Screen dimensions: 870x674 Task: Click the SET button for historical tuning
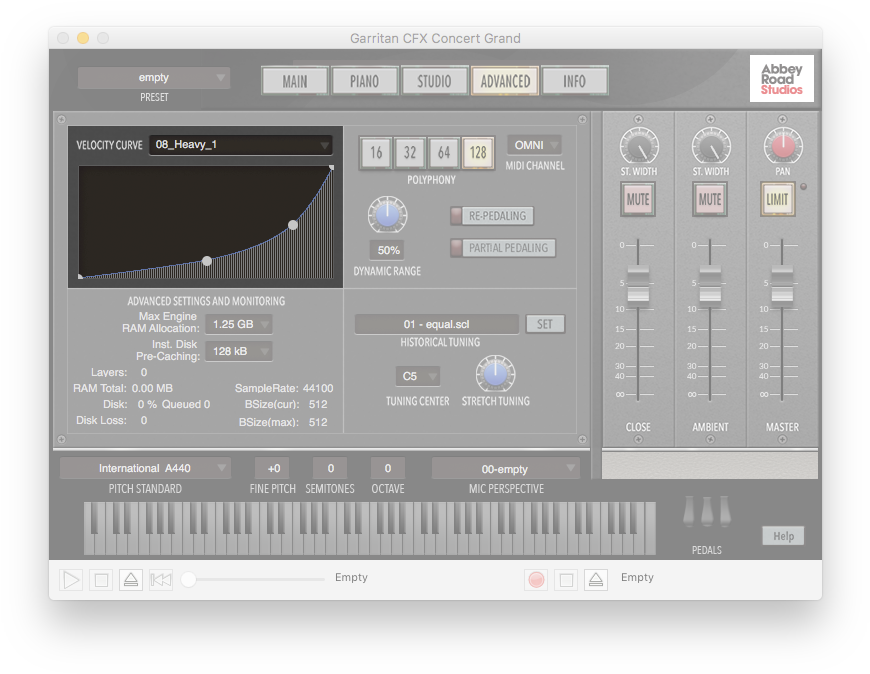point(545,324)
